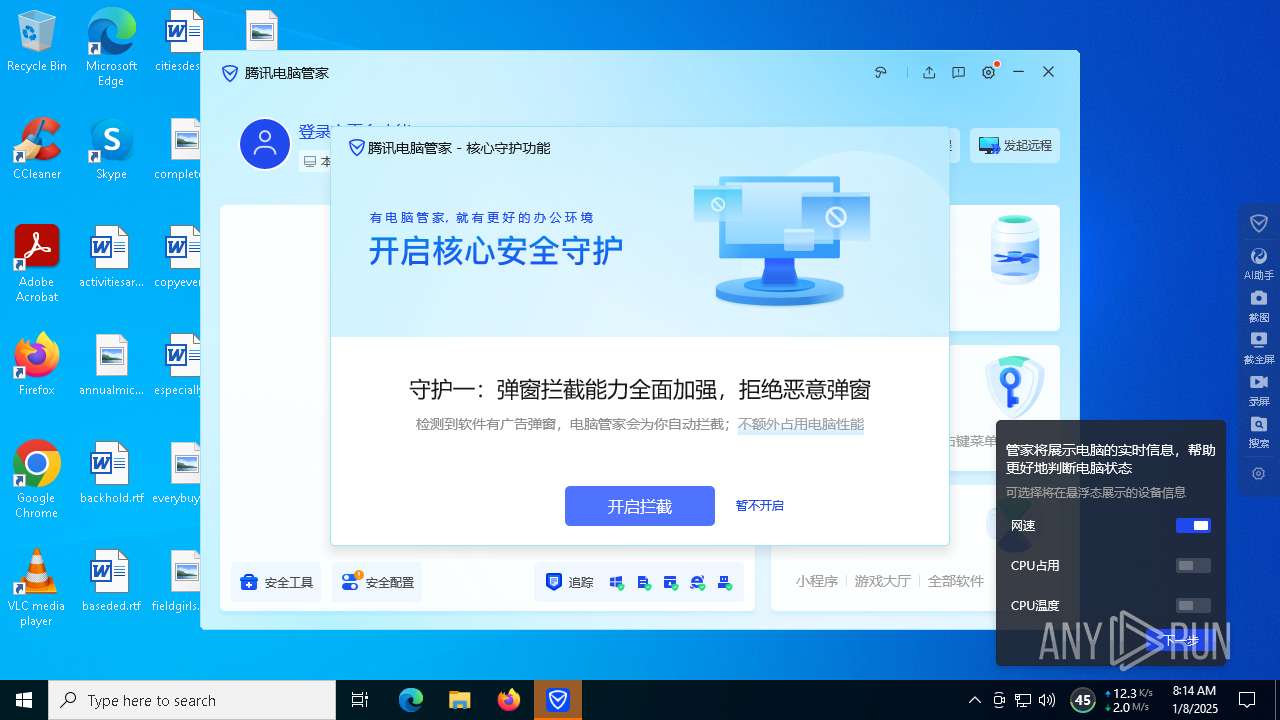Image resolution: width=1280 pixels, height=720 pixels.
Task: Open the feedback icon in title bar
Action: 958,72
